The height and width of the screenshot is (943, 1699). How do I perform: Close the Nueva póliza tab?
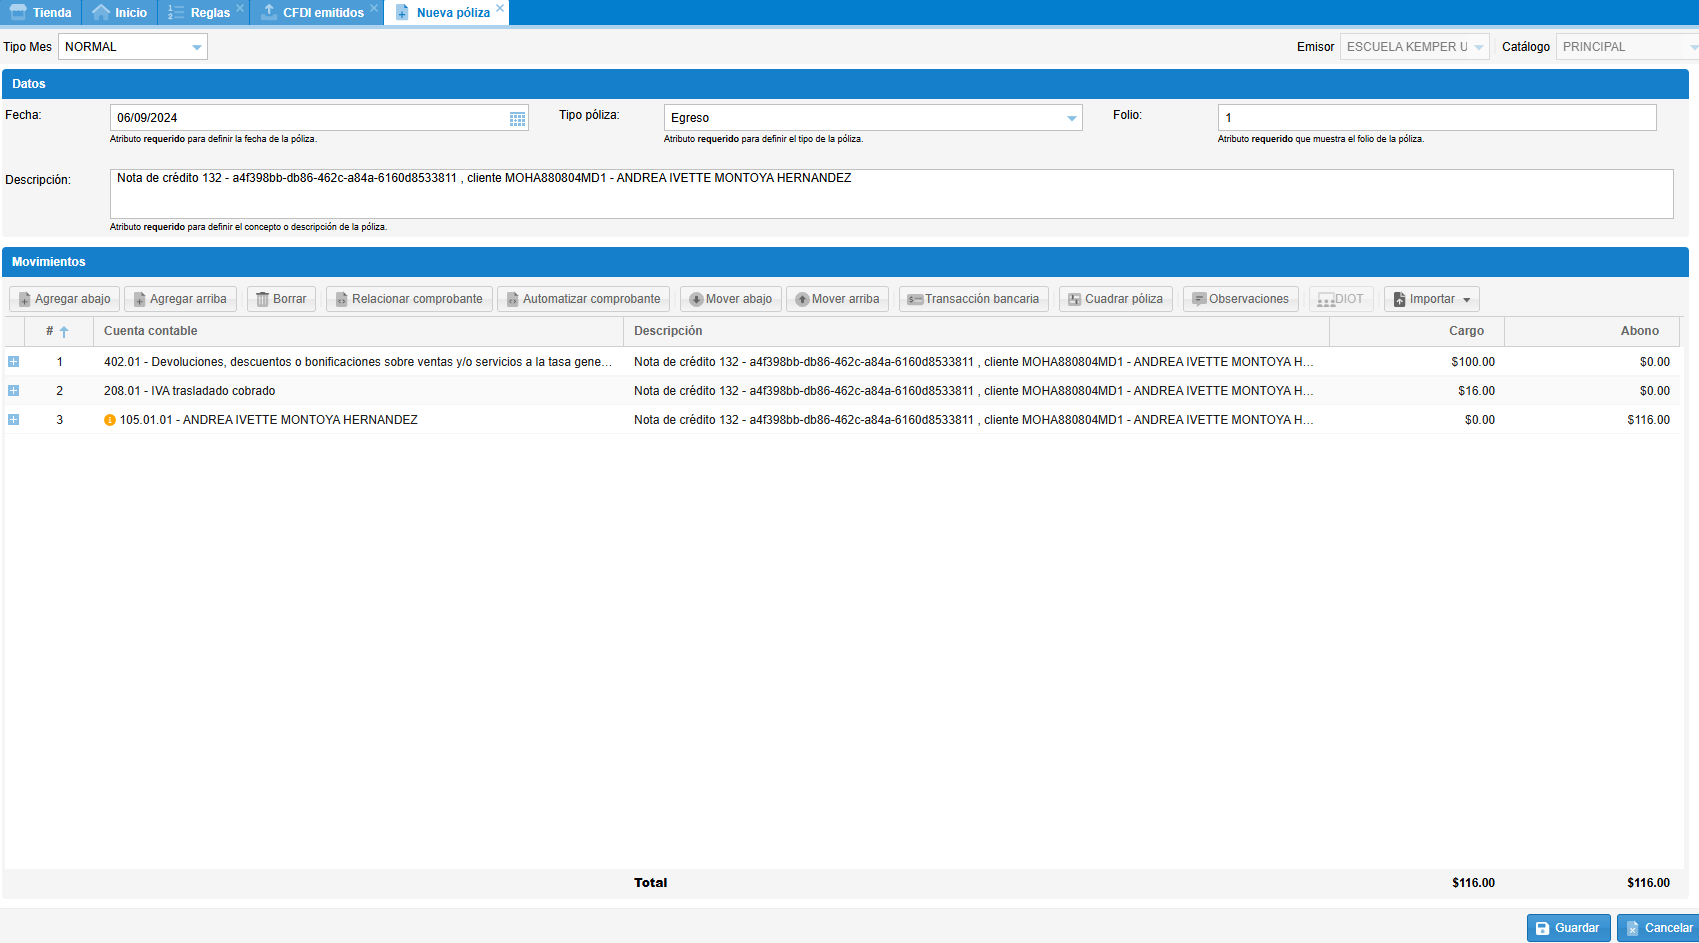coord(500,8)
